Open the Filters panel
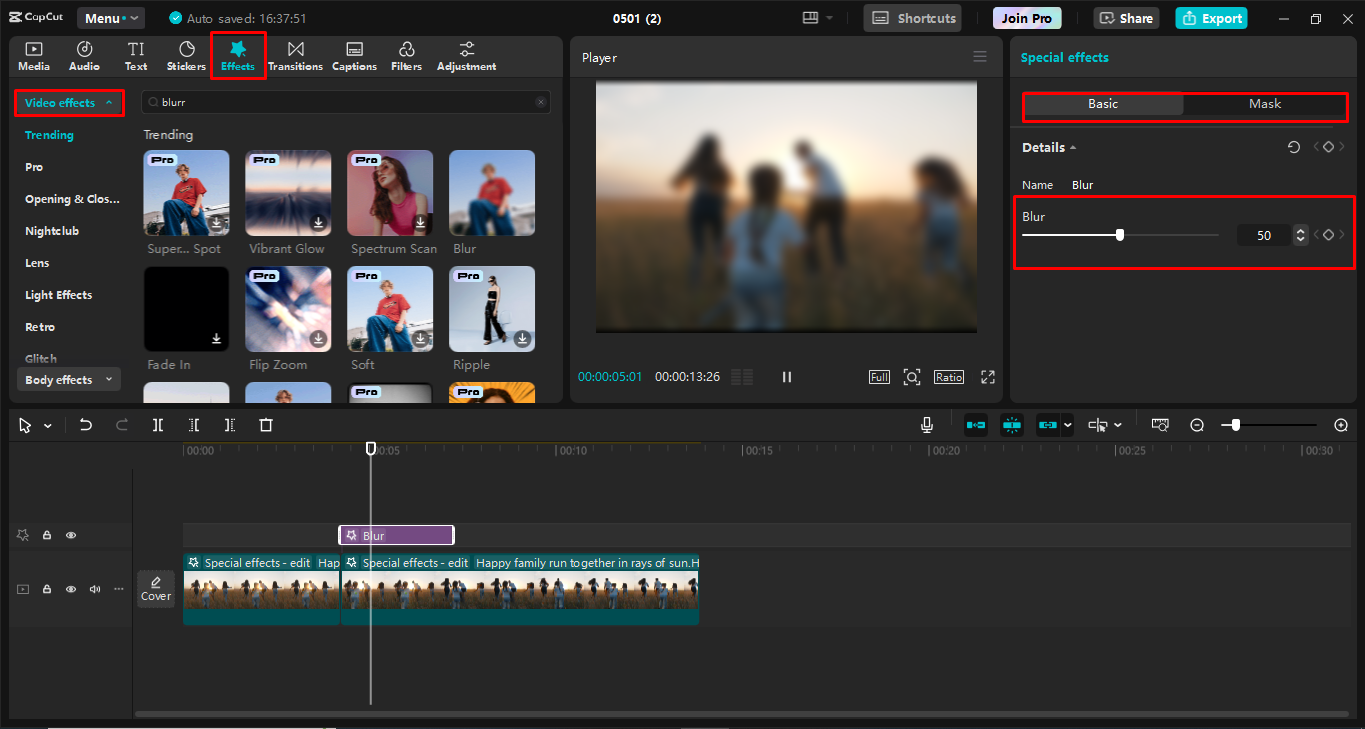Image resolution: width=1365 pixels, height=729 pixels. (x=406, y=55)
